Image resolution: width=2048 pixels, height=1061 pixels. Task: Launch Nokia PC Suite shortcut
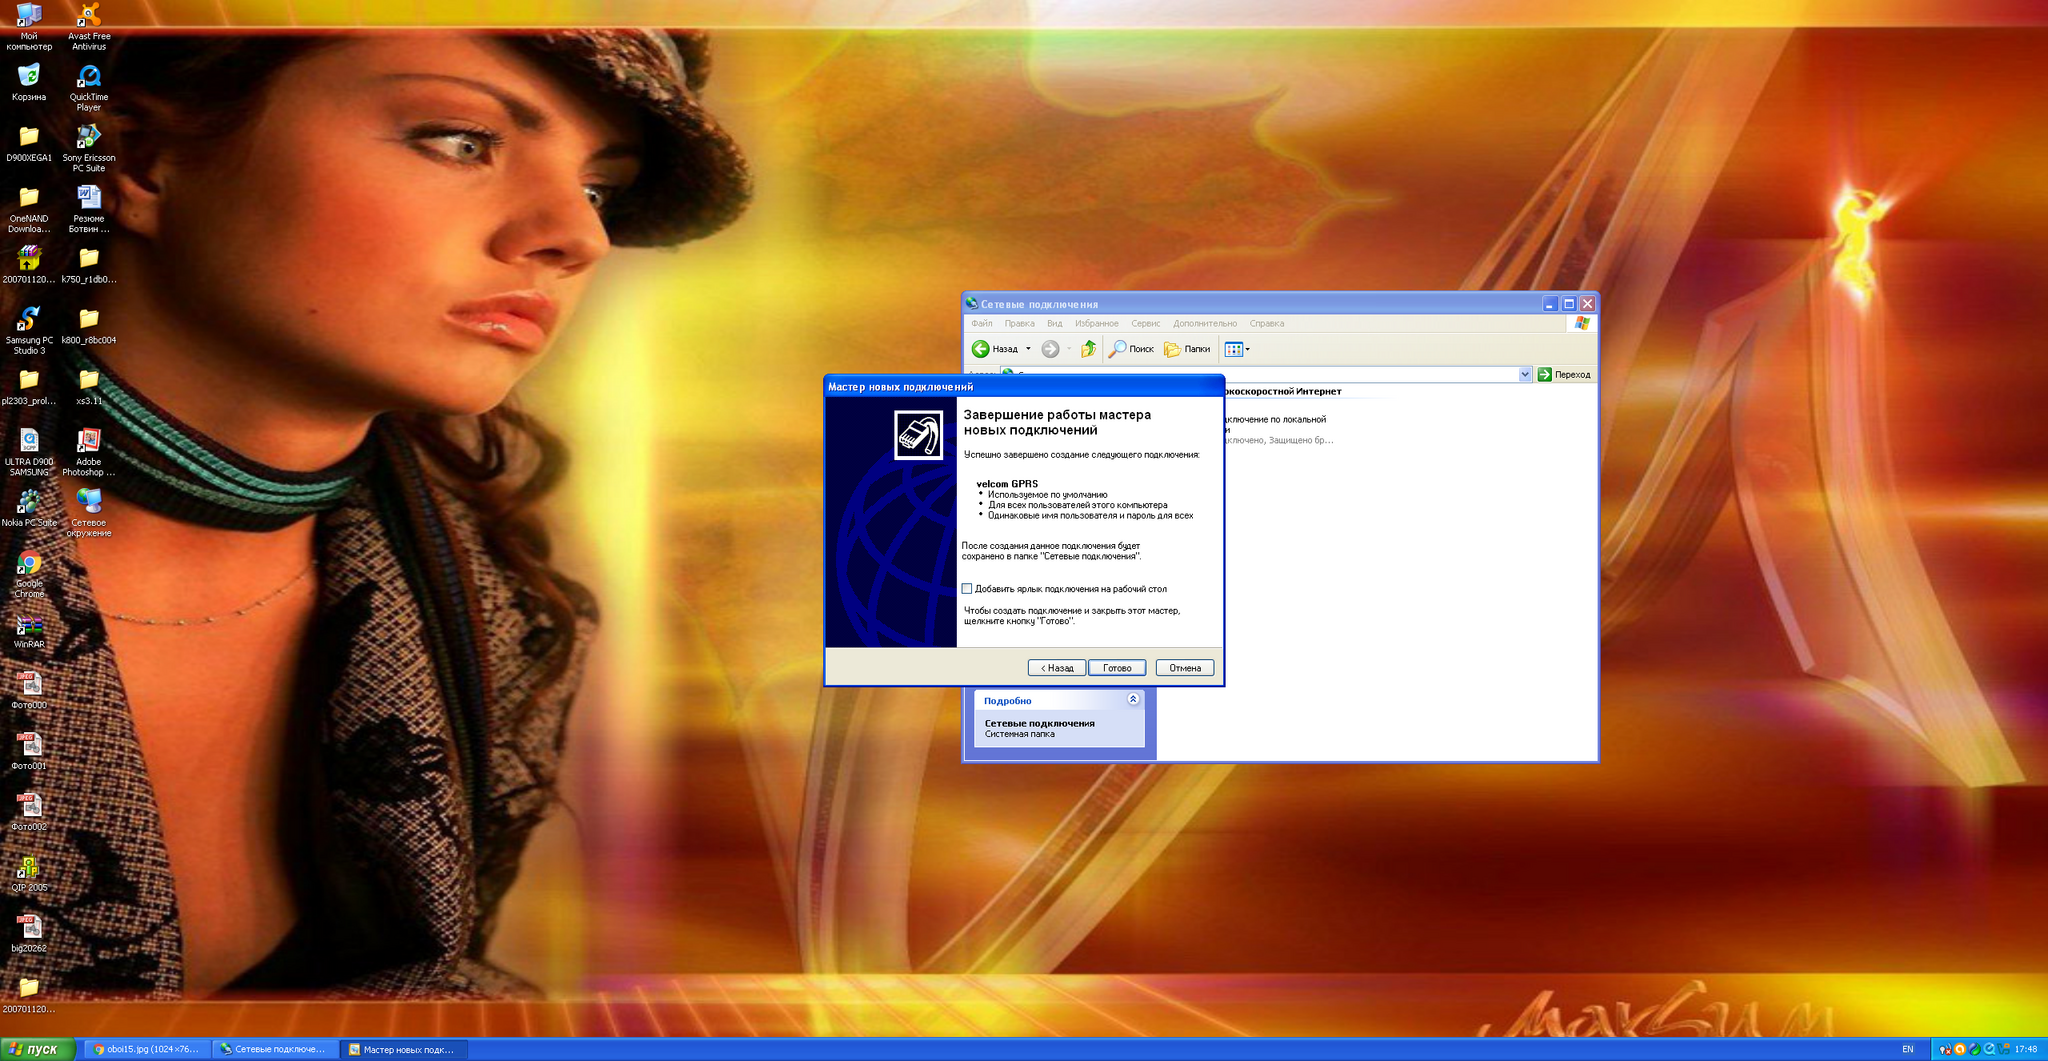pyautogui.click(x=29, y=509)
